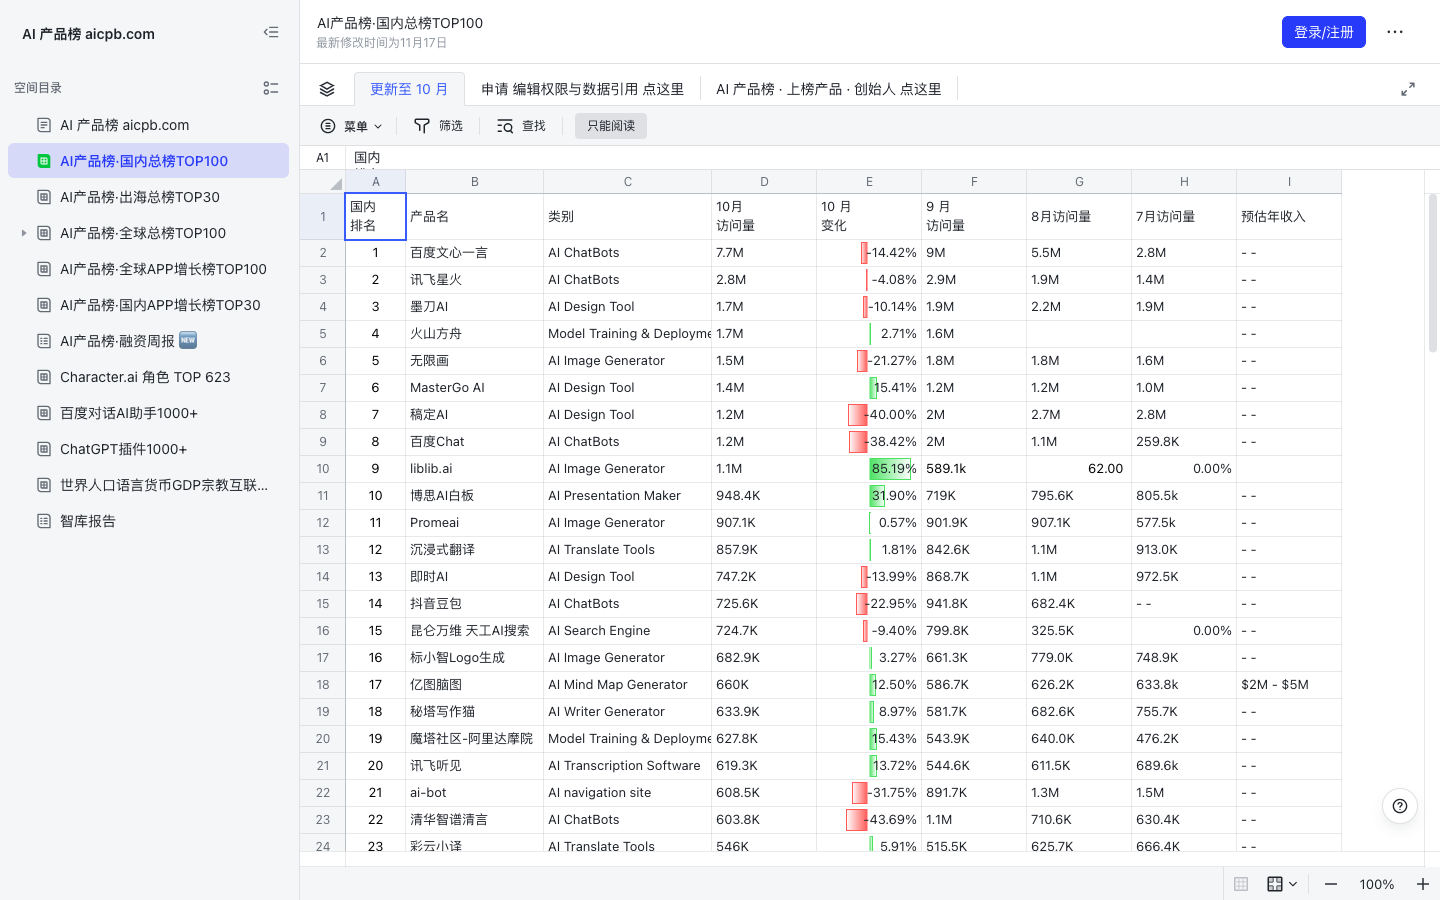Click the 85.19% change cell

pyautogui.click(x=869, y=469)
